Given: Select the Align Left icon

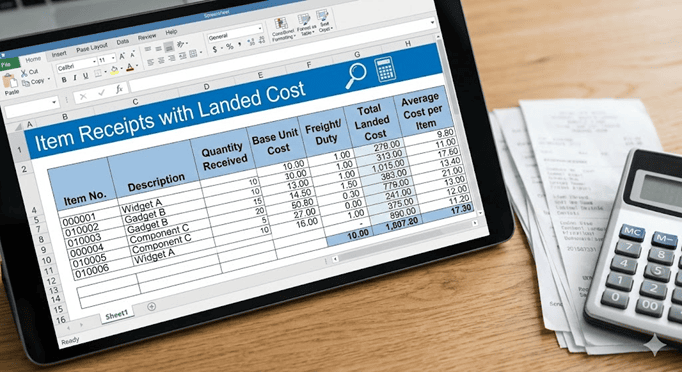Looking at the screenshot, I should [x=150, y=62].
